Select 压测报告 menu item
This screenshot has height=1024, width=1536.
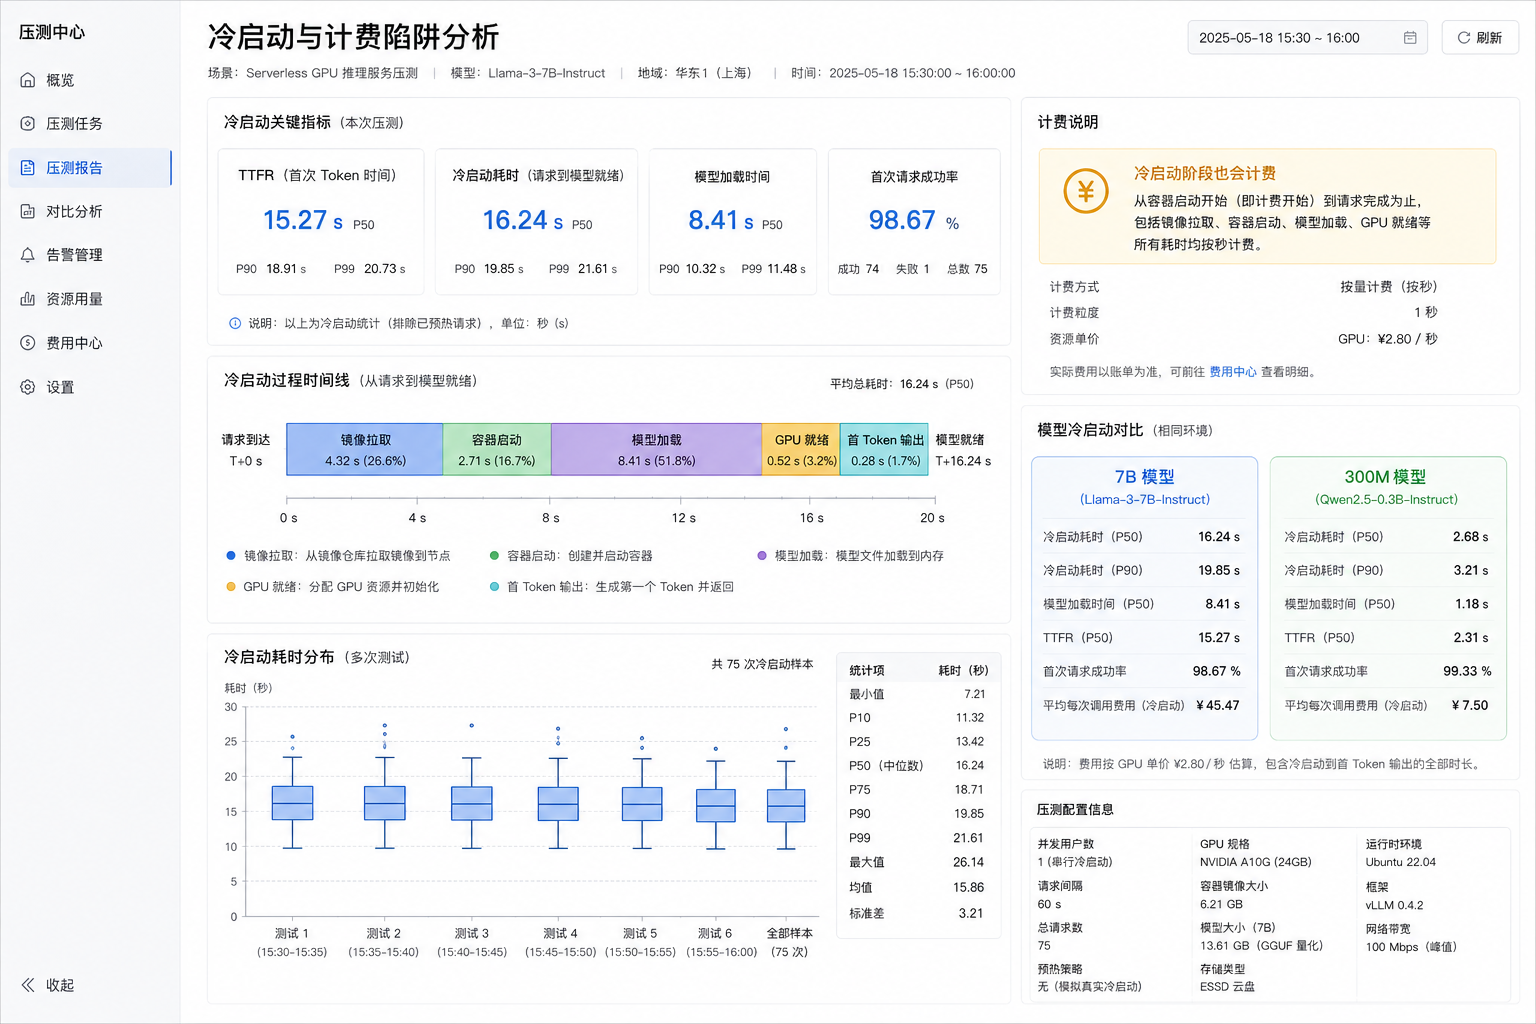tap(90, 168)
